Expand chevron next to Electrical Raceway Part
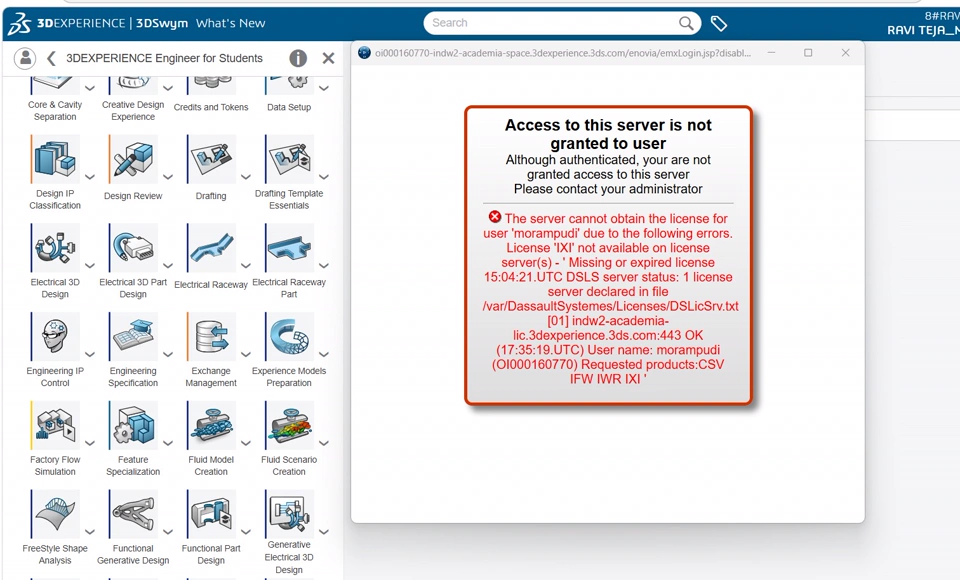The height and width of the screenshot is (580, 960). click(324, 266)
